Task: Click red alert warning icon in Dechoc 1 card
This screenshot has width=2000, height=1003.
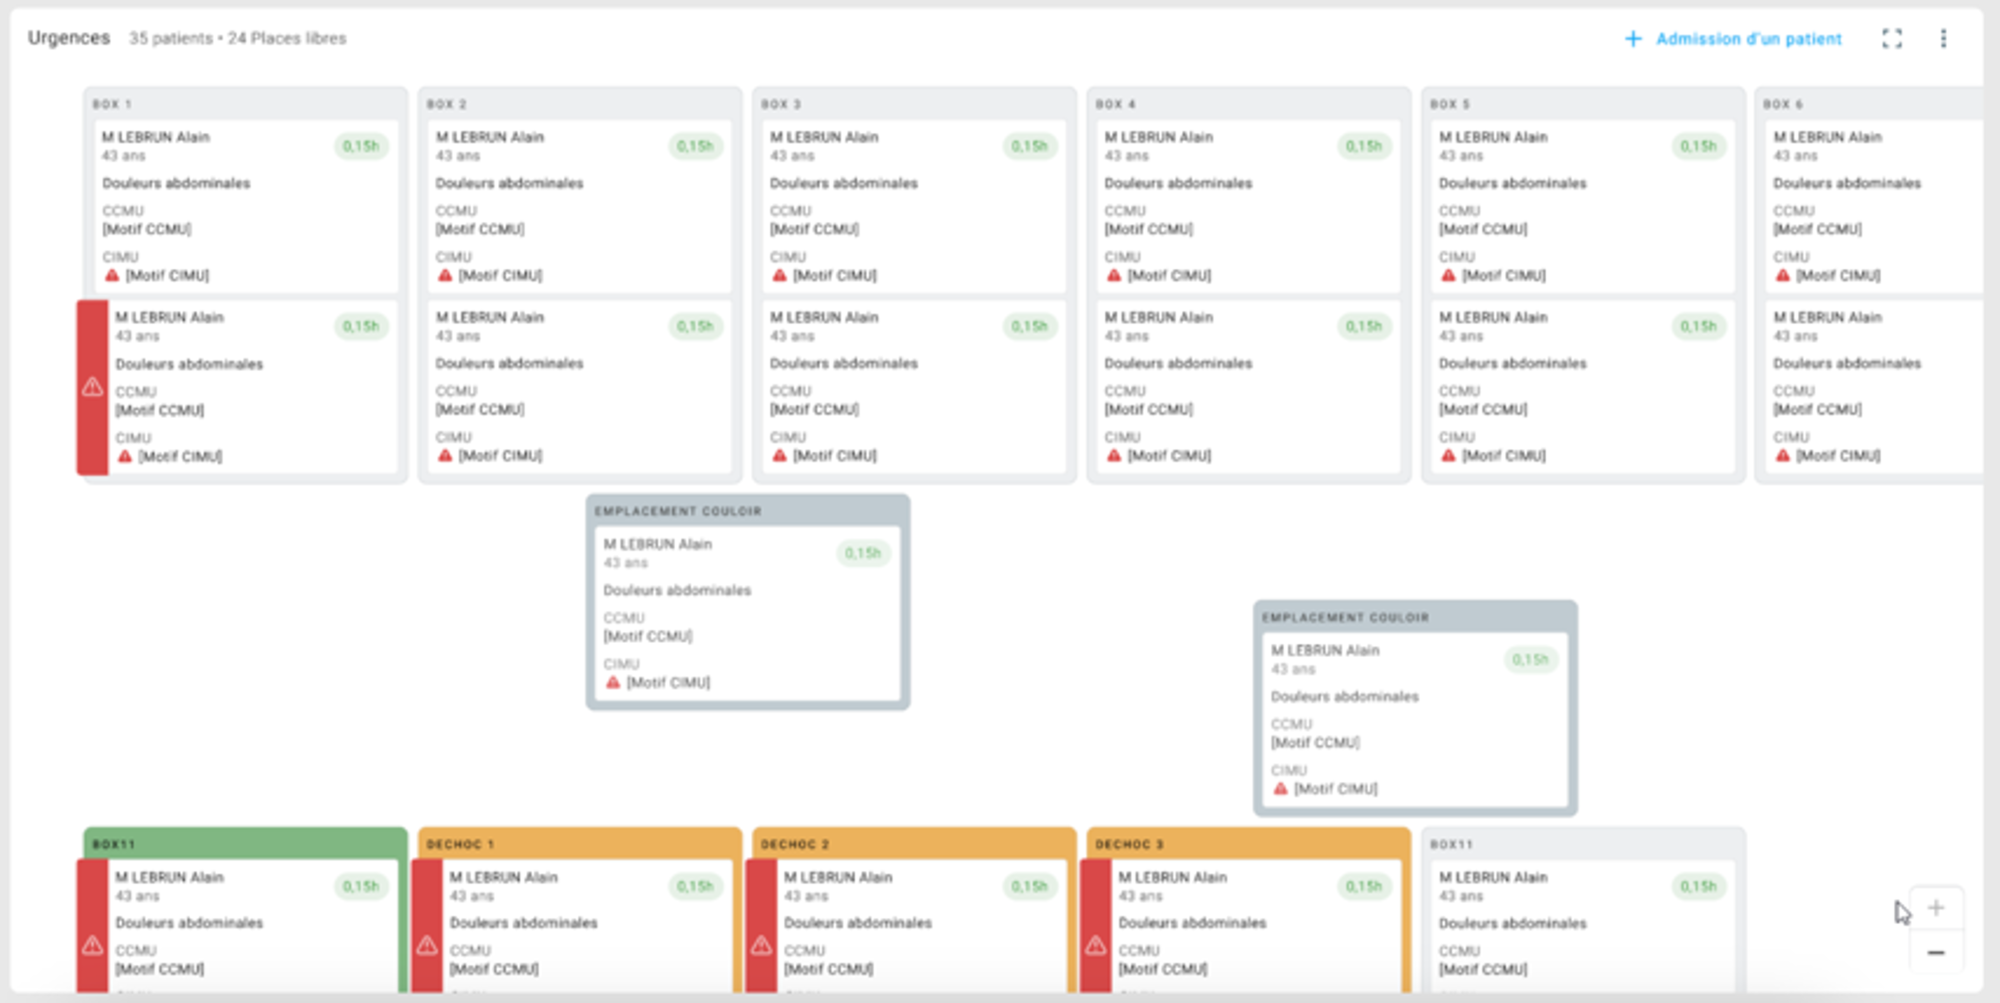Action: [x=427, y=945]
